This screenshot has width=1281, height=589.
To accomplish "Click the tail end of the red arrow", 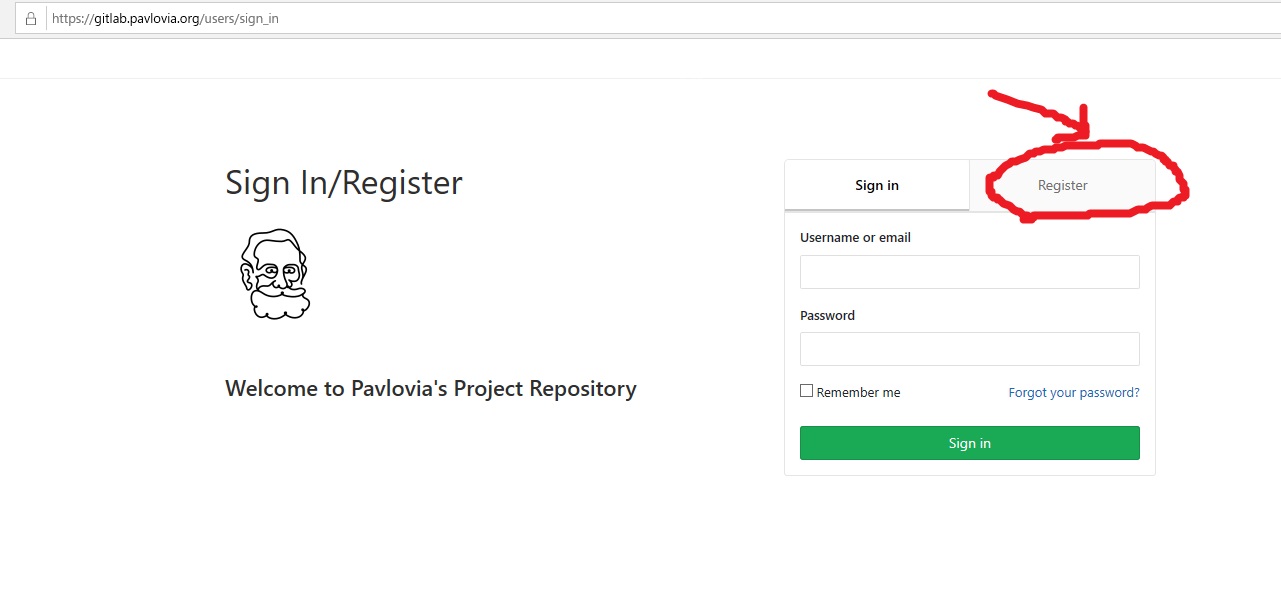I will pos(993,95).
